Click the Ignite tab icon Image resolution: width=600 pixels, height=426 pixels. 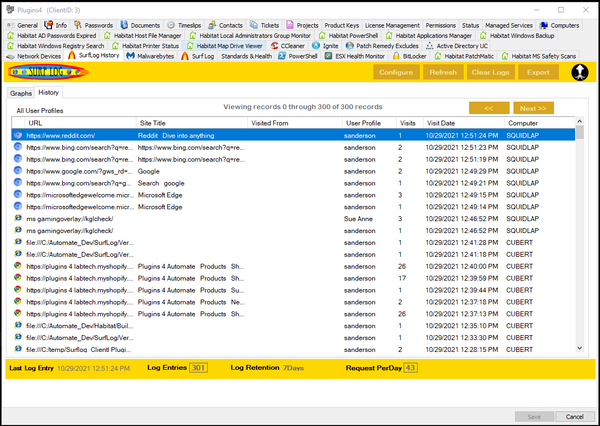[x=316, y=46]
